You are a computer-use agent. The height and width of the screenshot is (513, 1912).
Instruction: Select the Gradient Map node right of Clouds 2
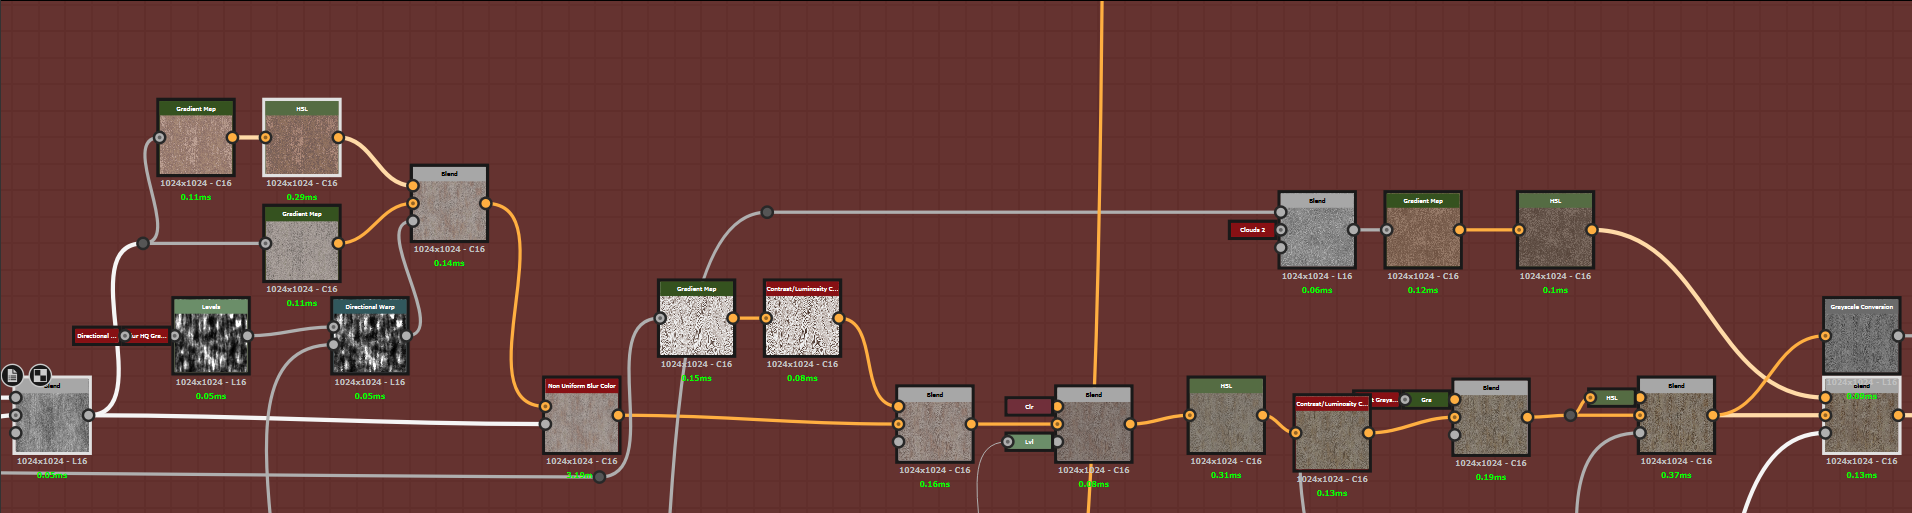point(1422,236)
